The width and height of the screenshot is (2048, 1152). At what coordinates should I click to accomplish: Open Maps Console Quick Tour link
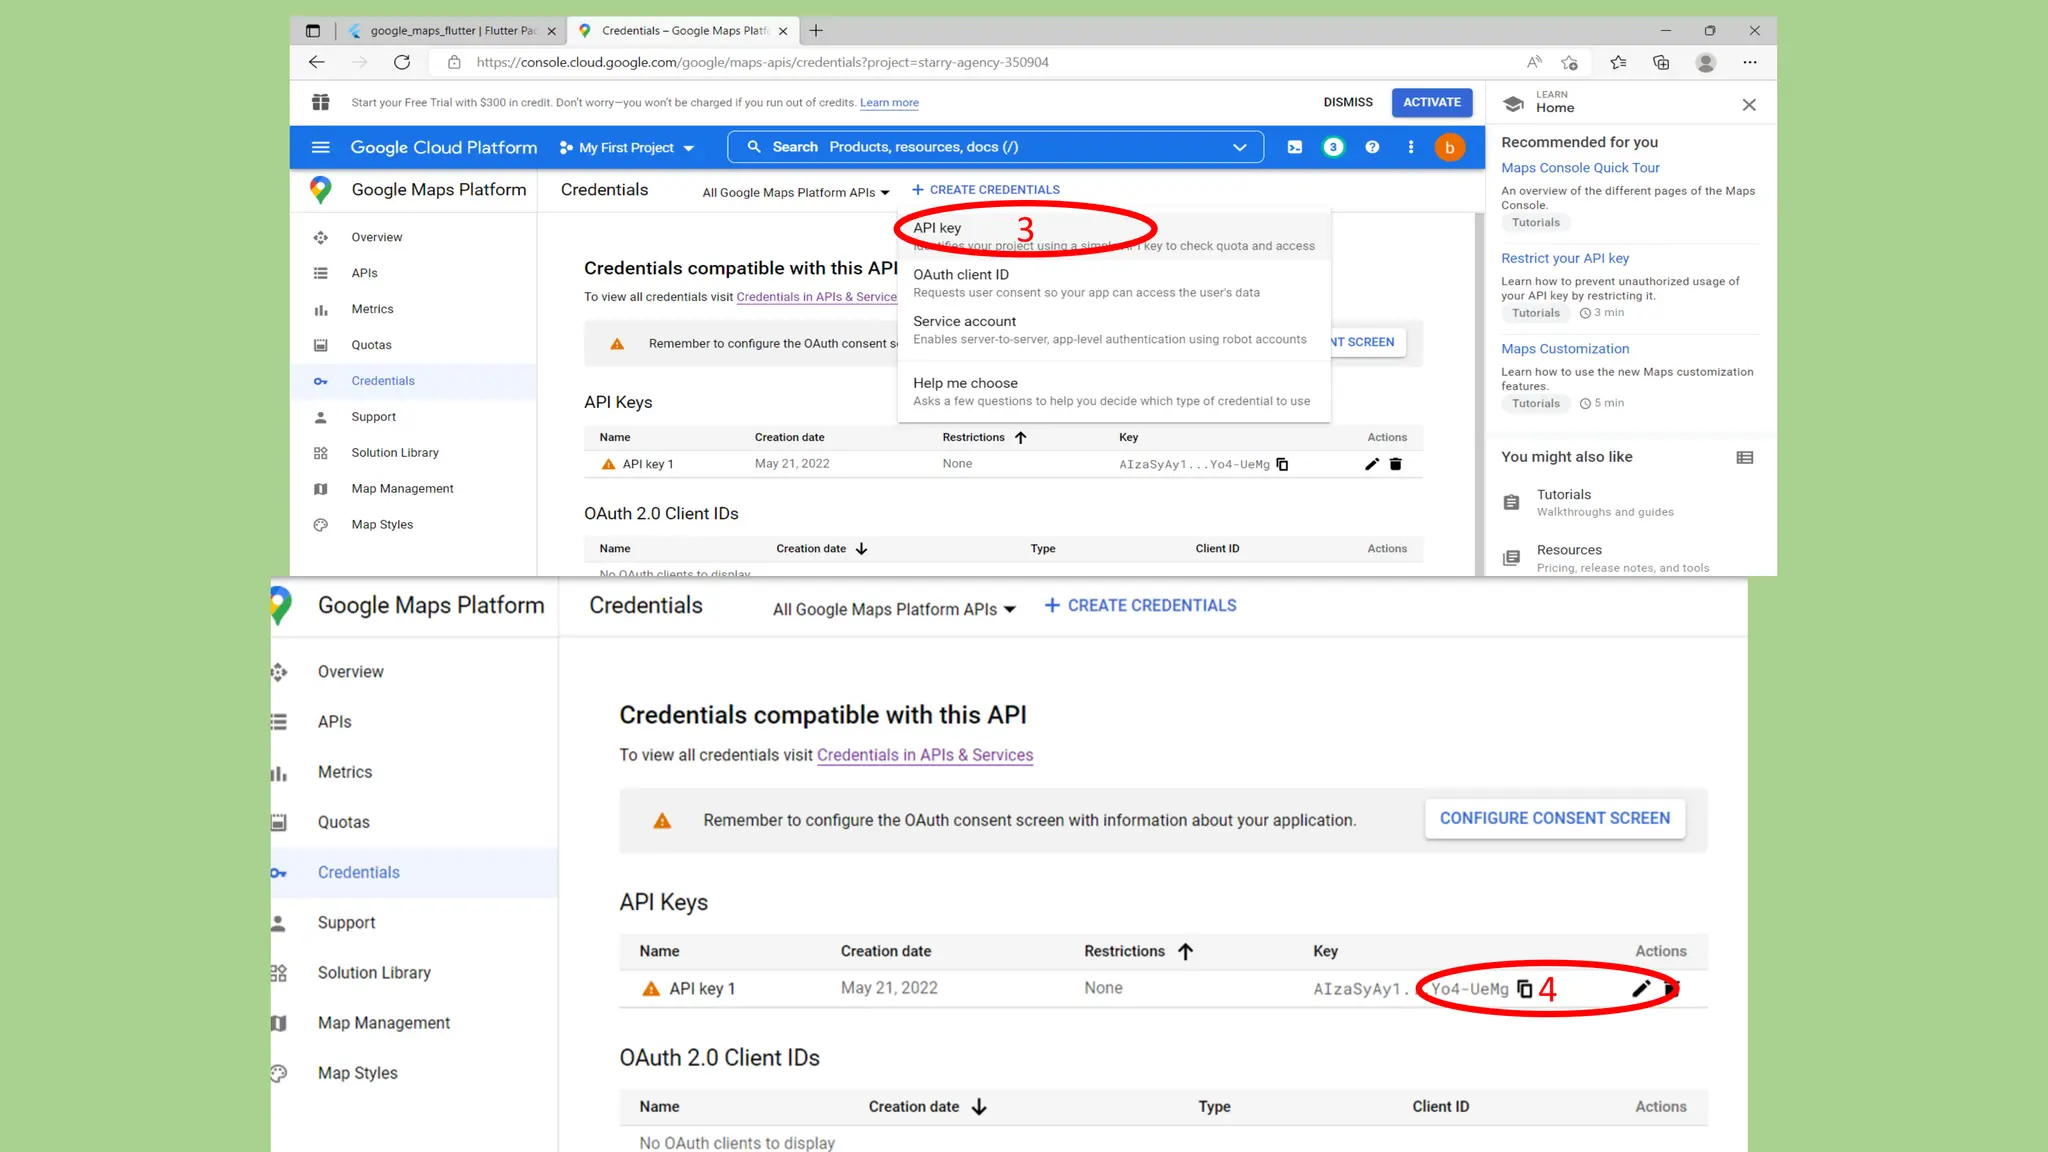coord(1579,168)
